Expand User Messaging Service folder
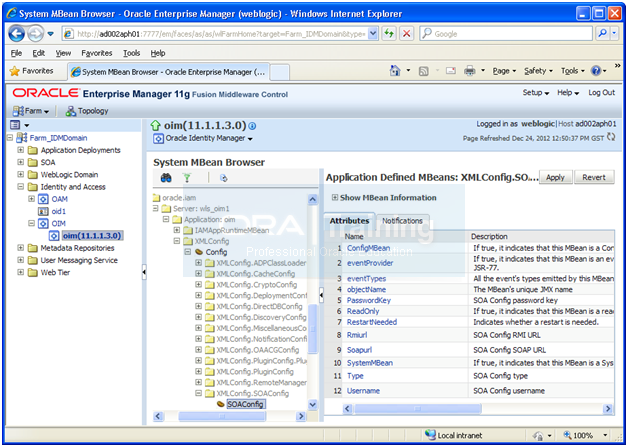 click(x=20, y=260)
